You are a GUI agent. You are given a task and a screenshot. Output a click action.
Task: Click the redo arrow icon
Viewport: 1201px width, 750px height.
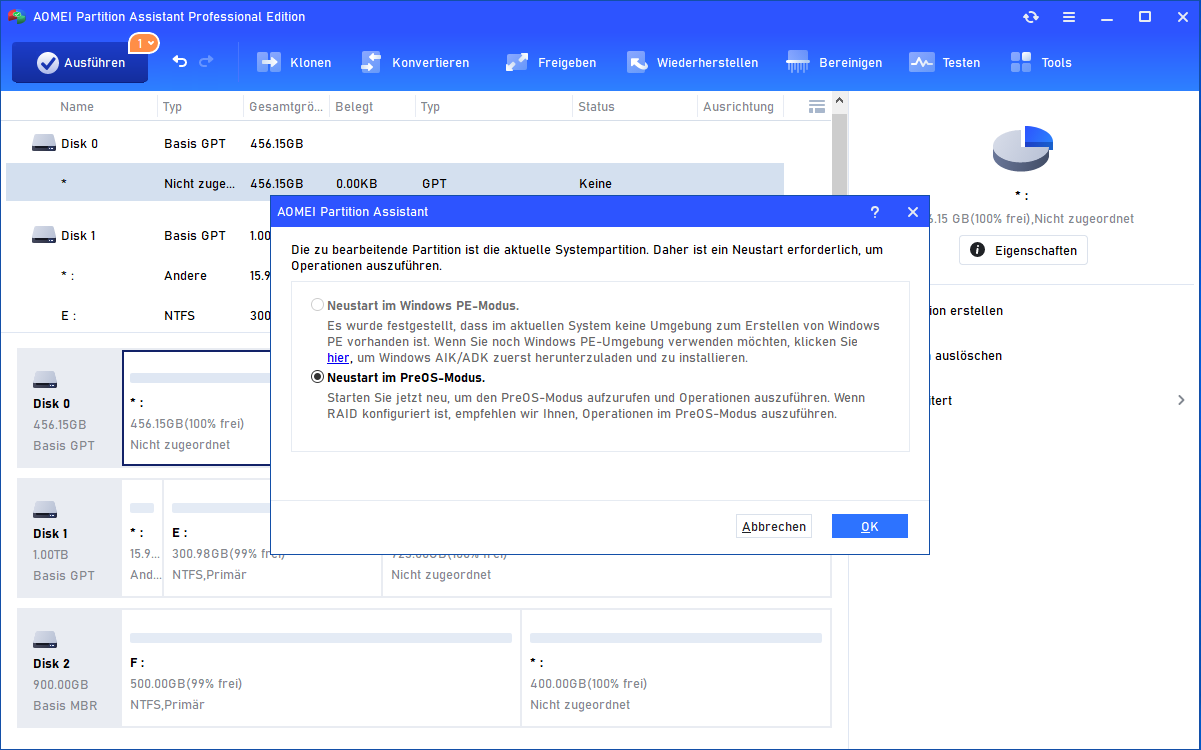pyautogui.click(x=206, y=62)
